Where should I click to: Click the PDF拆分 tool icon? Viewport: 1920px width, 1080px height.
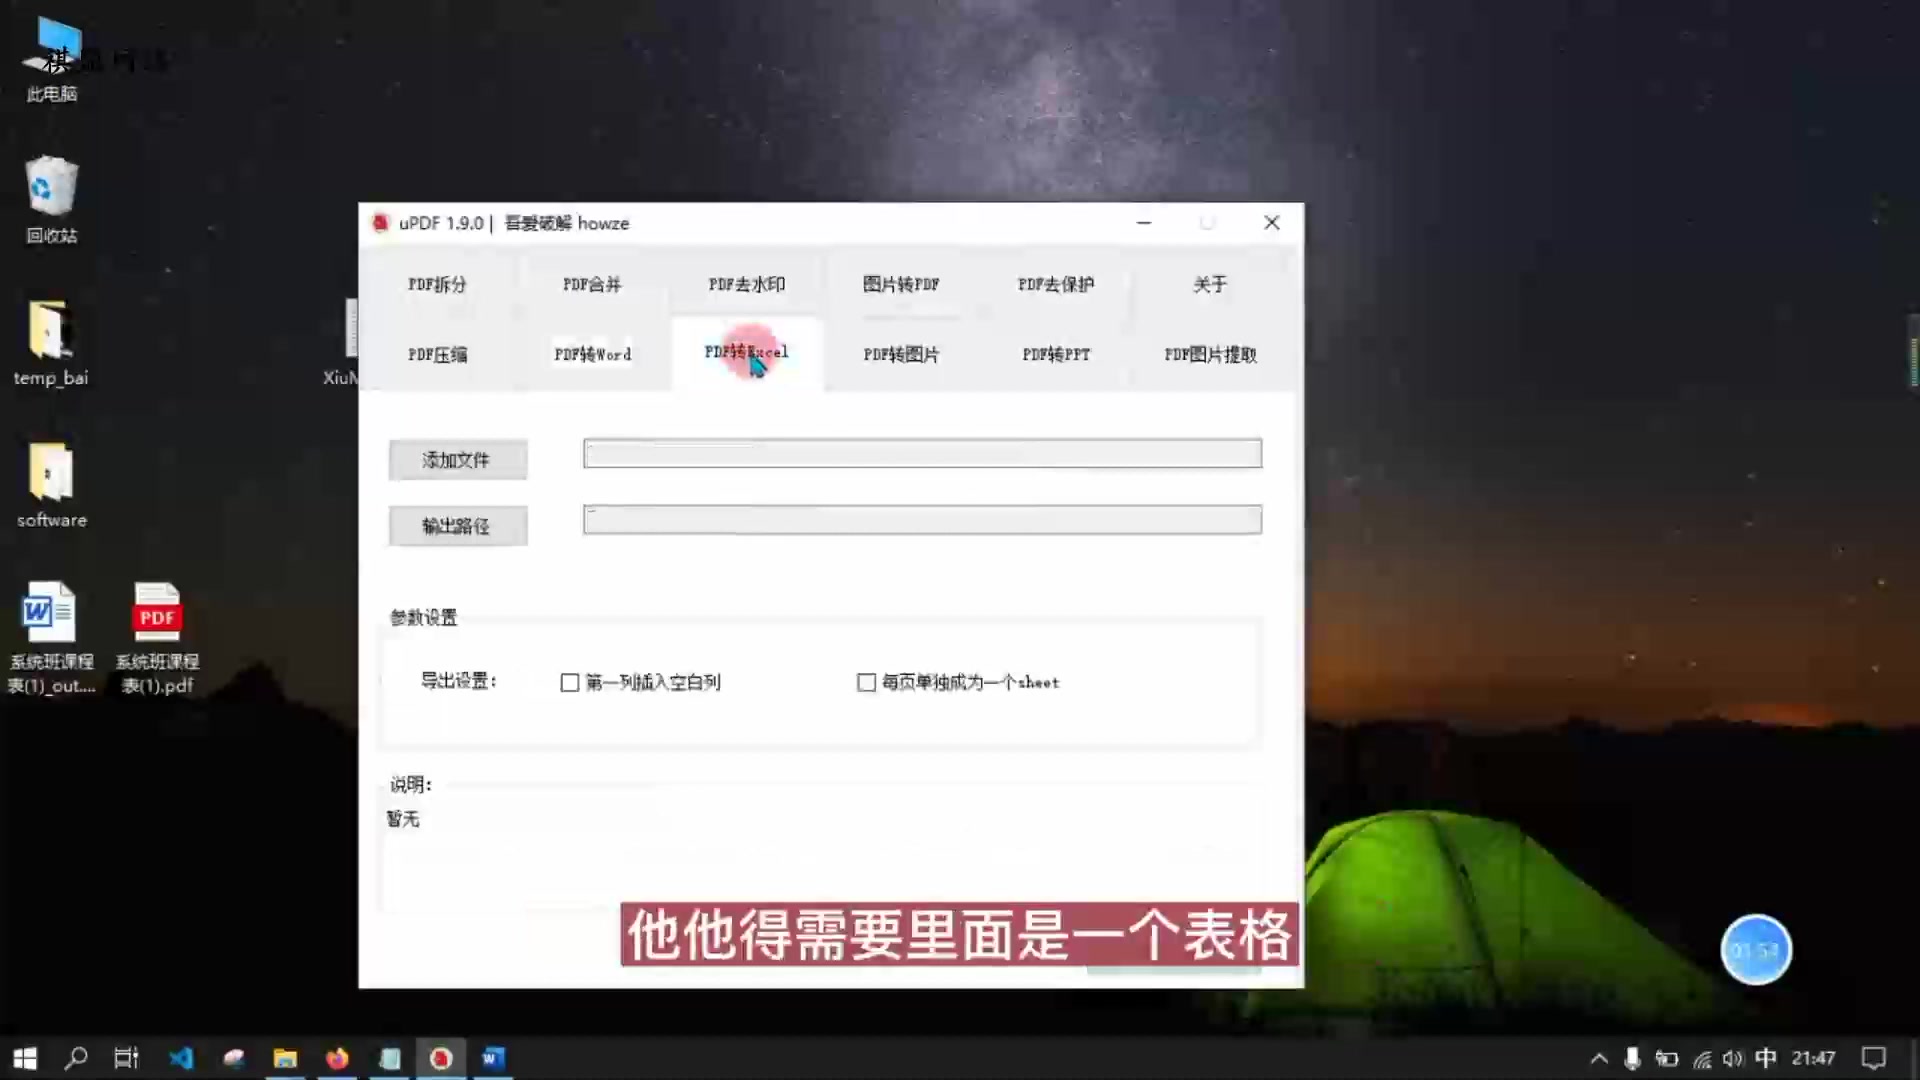point(438,284)
